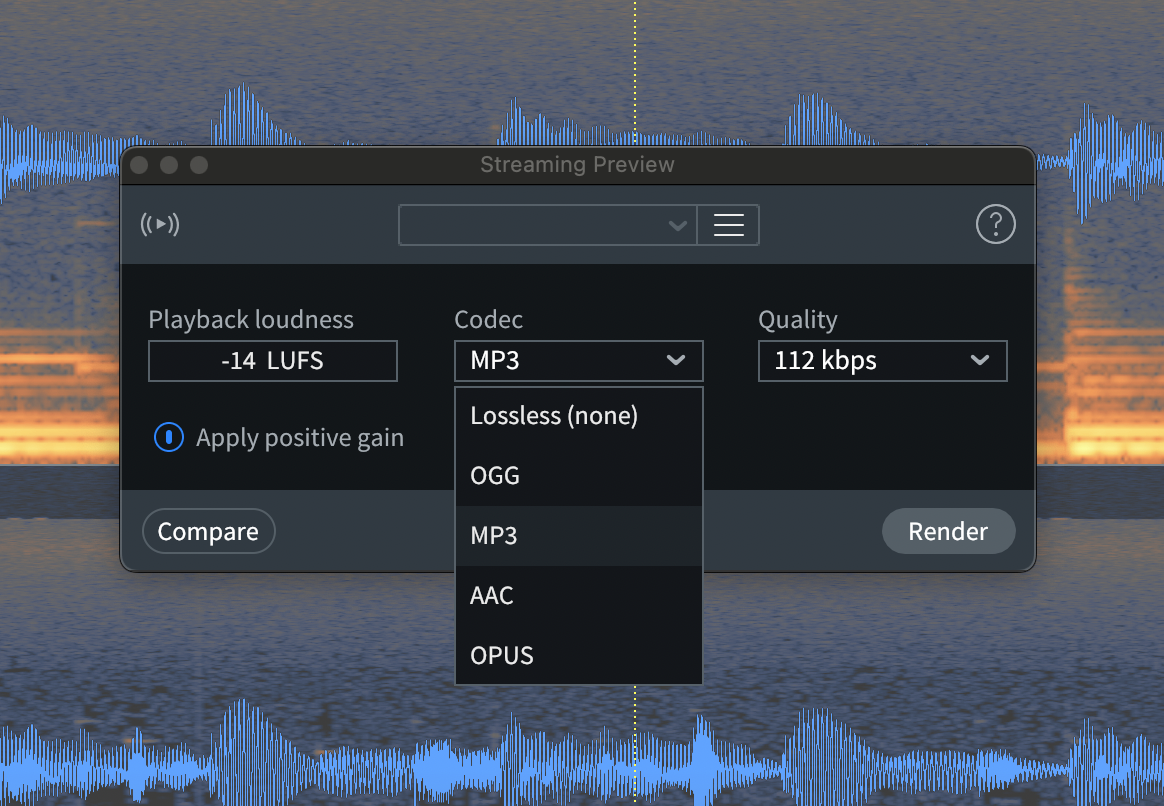Pick the MP3 entry in codec list
This screenshot has width=1164, height=806.
click(x=578, y=536)
